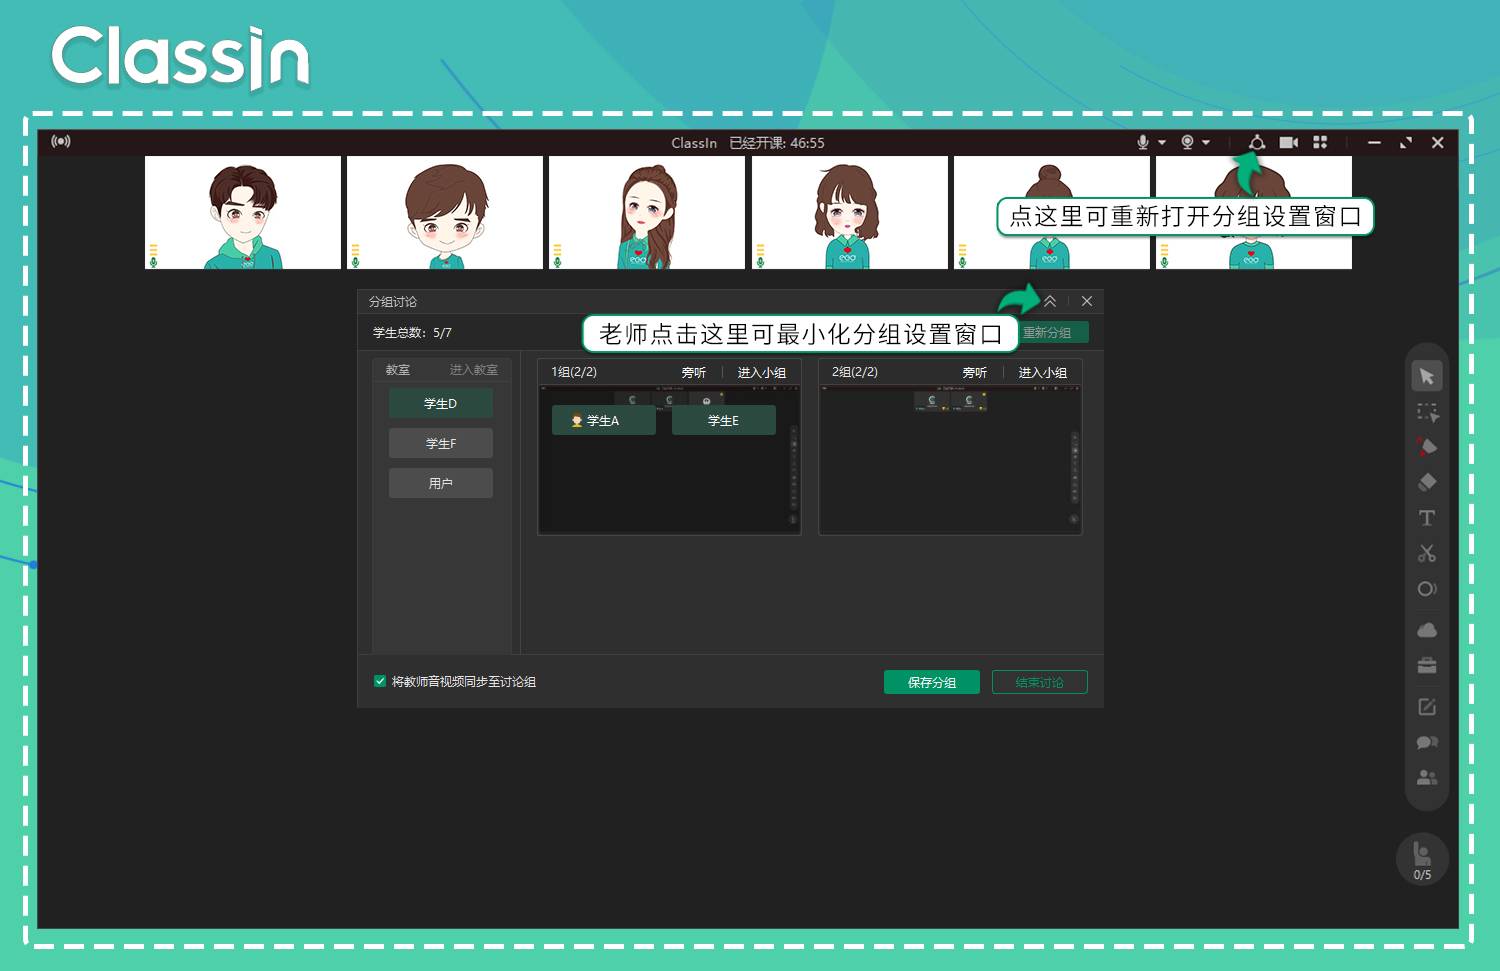Expand camera device options arrow
Screen dimensions: 1500x971
click(x=1206, y=142)
